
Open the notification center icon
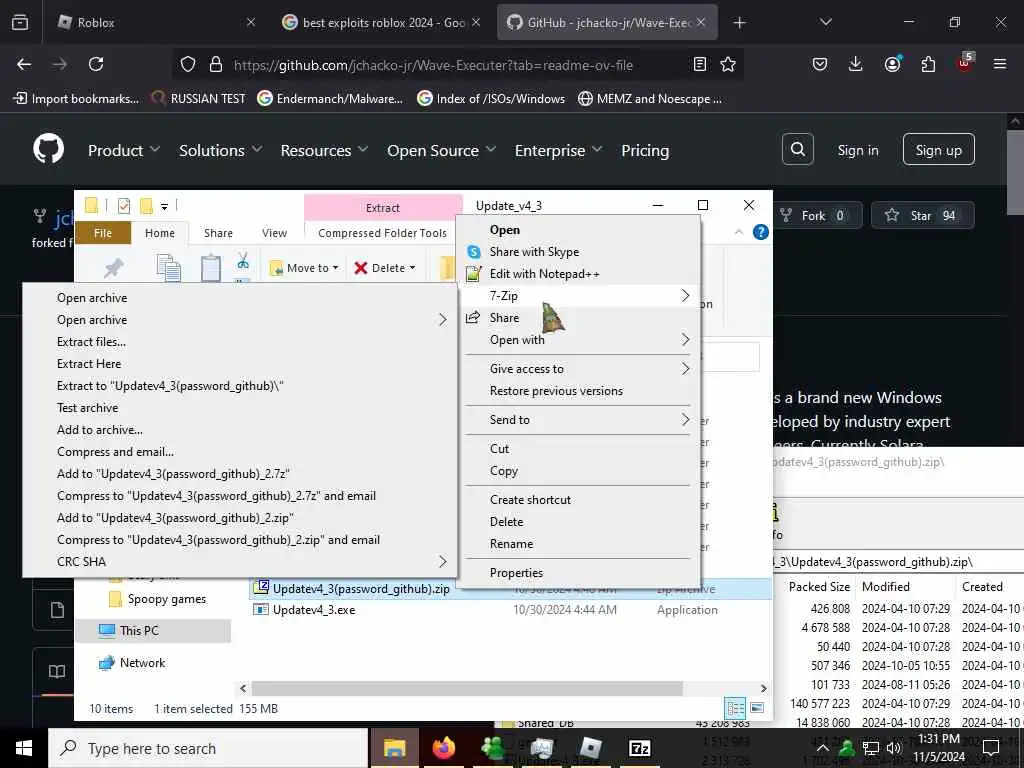991,748
